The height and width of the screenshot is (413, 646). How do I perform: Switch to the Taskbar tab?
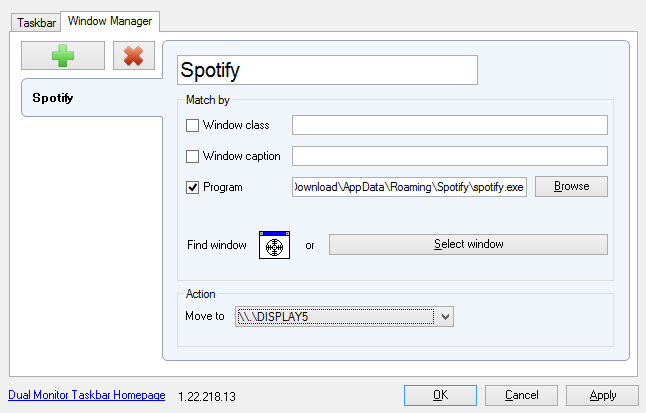click(x=36, y=23)
